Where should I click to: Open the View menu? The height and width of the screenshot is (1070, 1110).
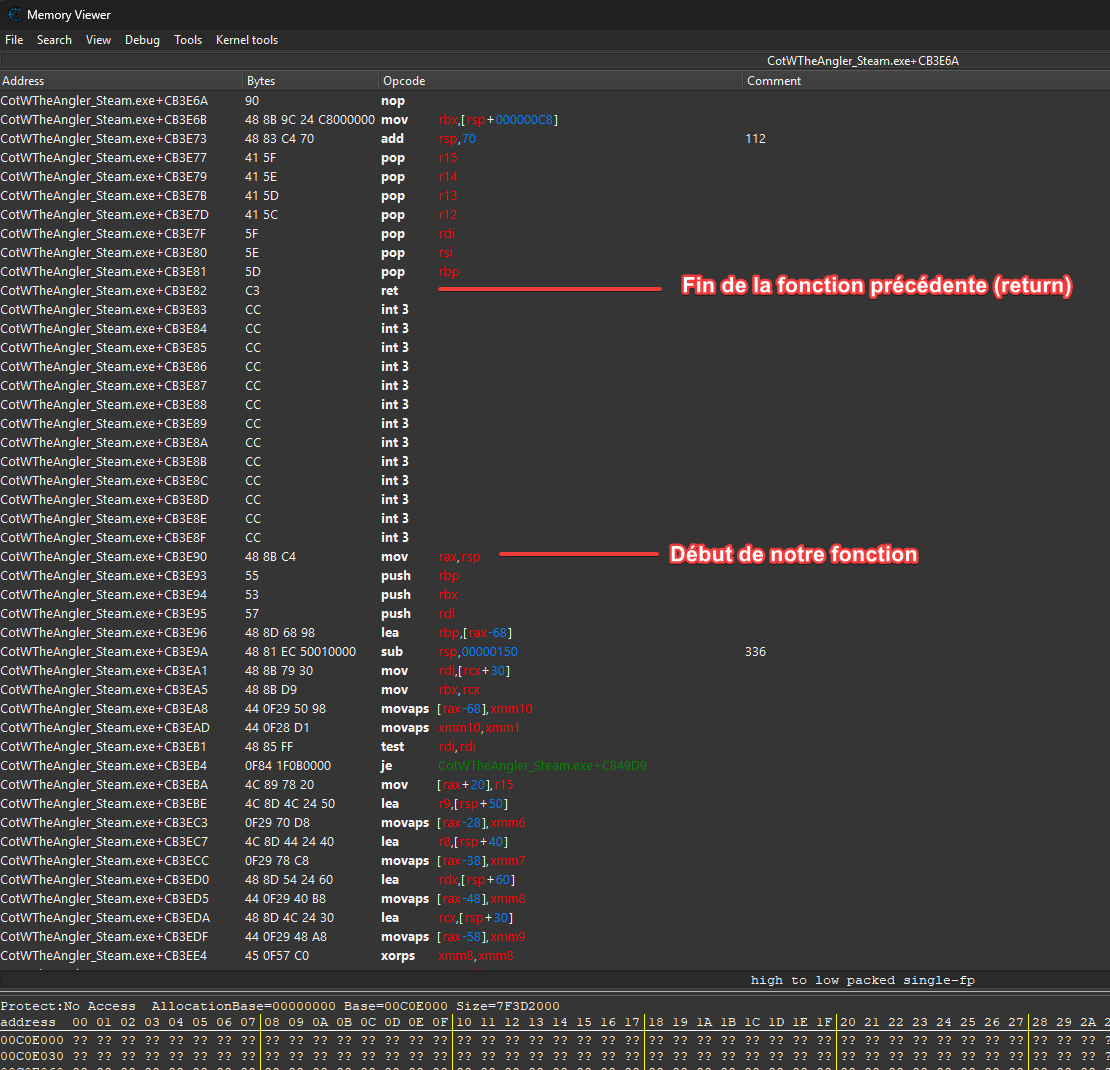[x=98, y=40]
